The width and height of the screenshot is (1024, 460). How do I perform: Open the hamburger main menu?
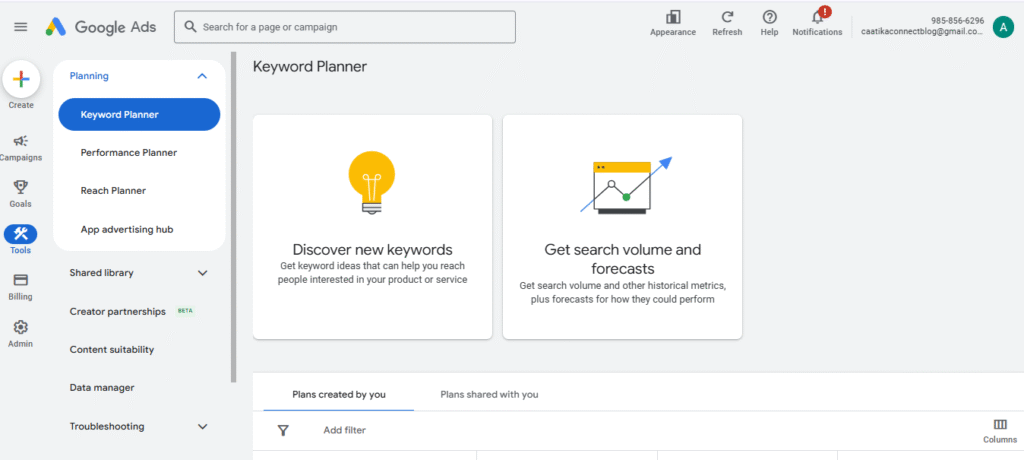coord(20,27)
